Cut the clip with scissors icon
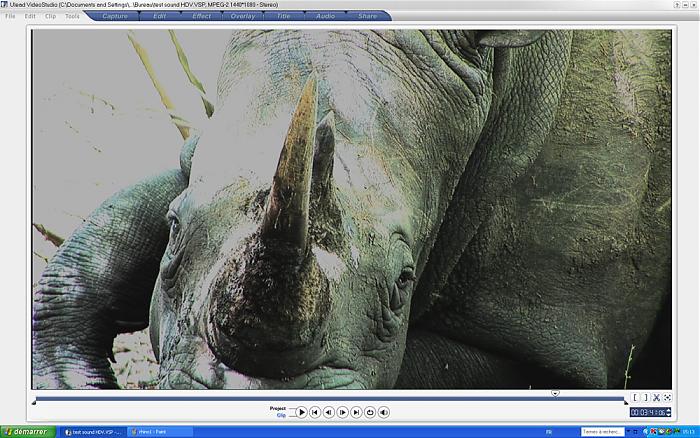700x438 pixels. (x=656, y=397)
